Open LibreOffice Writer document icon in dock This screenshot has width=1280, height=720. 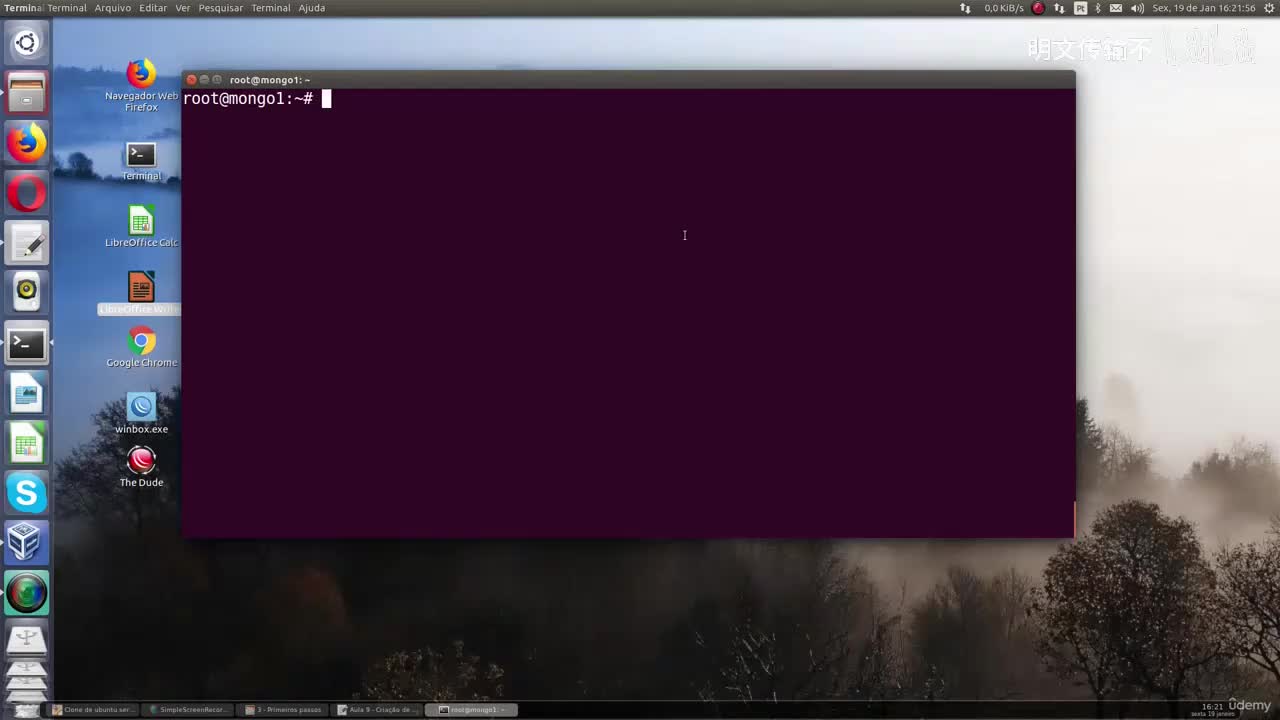pyautogui.click(x=26, y=393)
